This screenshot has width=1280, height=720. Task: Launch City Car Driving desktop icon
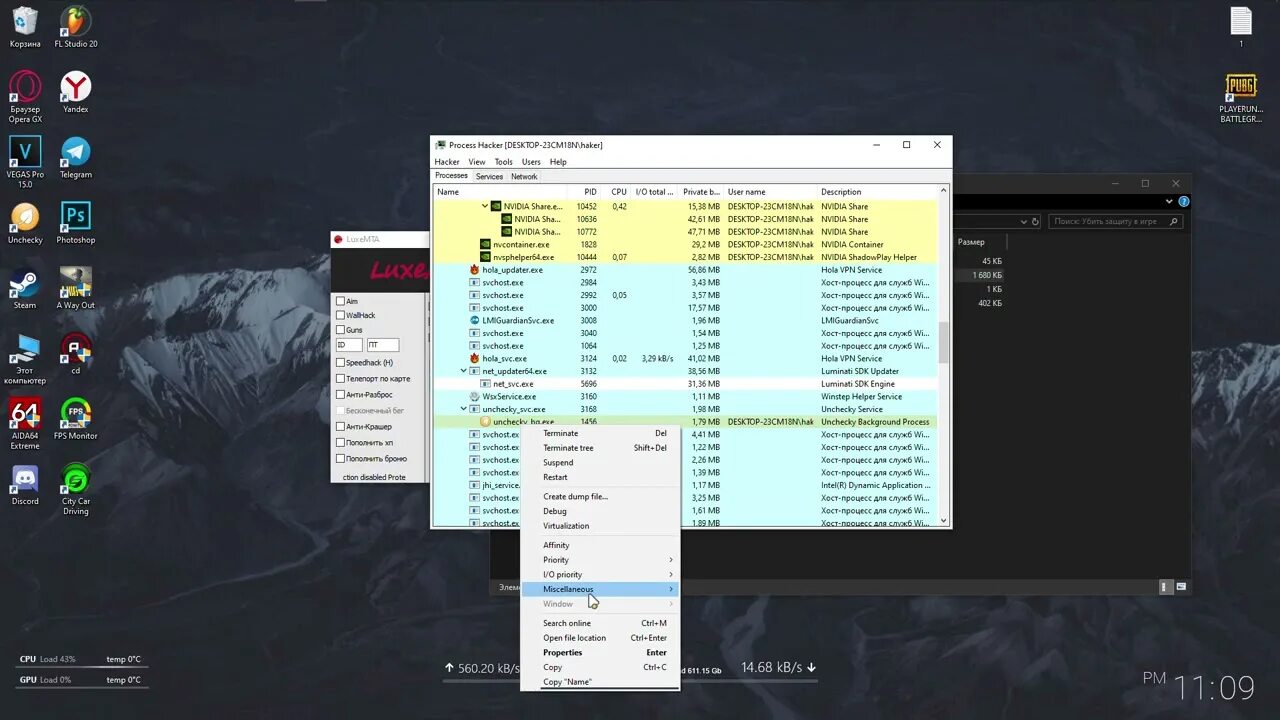(x=76, y=490)
